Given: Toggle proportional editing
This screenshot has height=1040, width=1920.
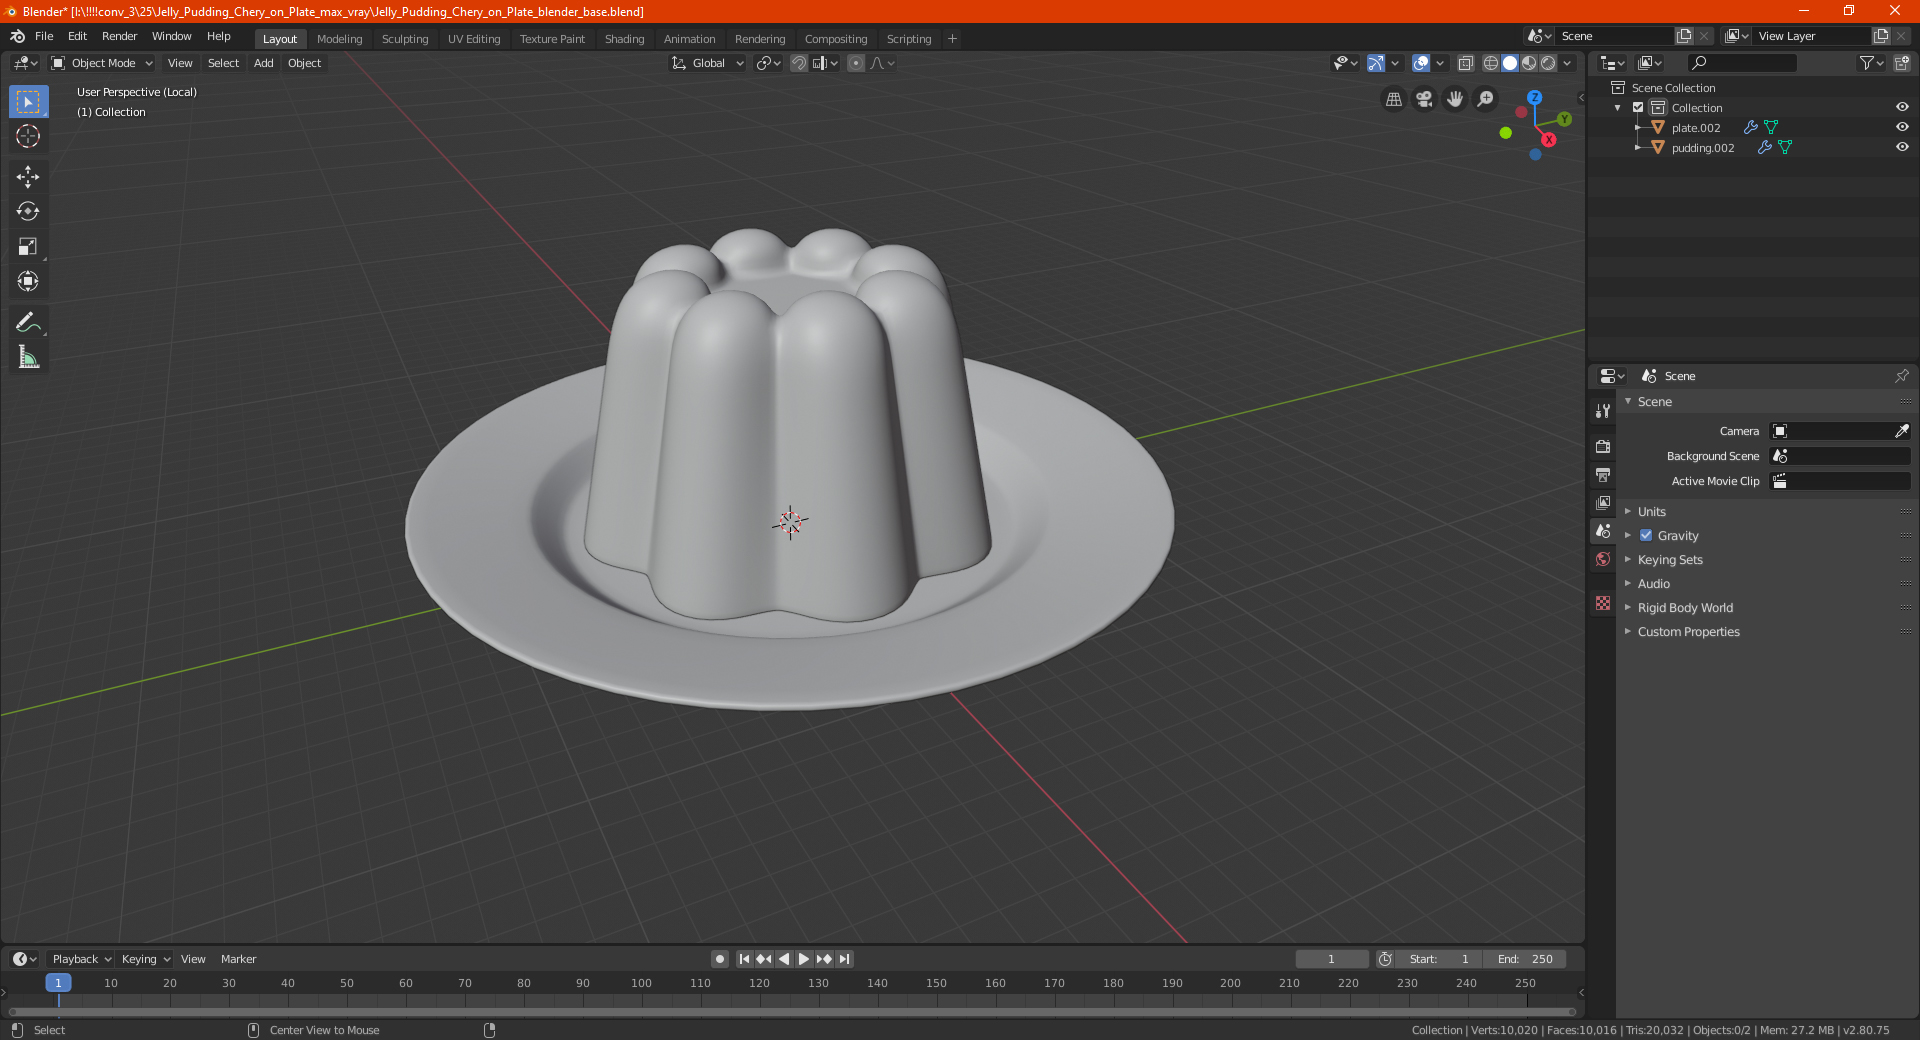Looking at the screenshot, I should point(856,63).
